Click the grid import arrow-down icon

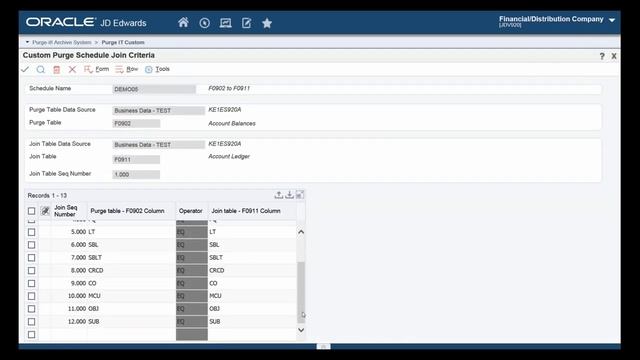tap(289, 195)
